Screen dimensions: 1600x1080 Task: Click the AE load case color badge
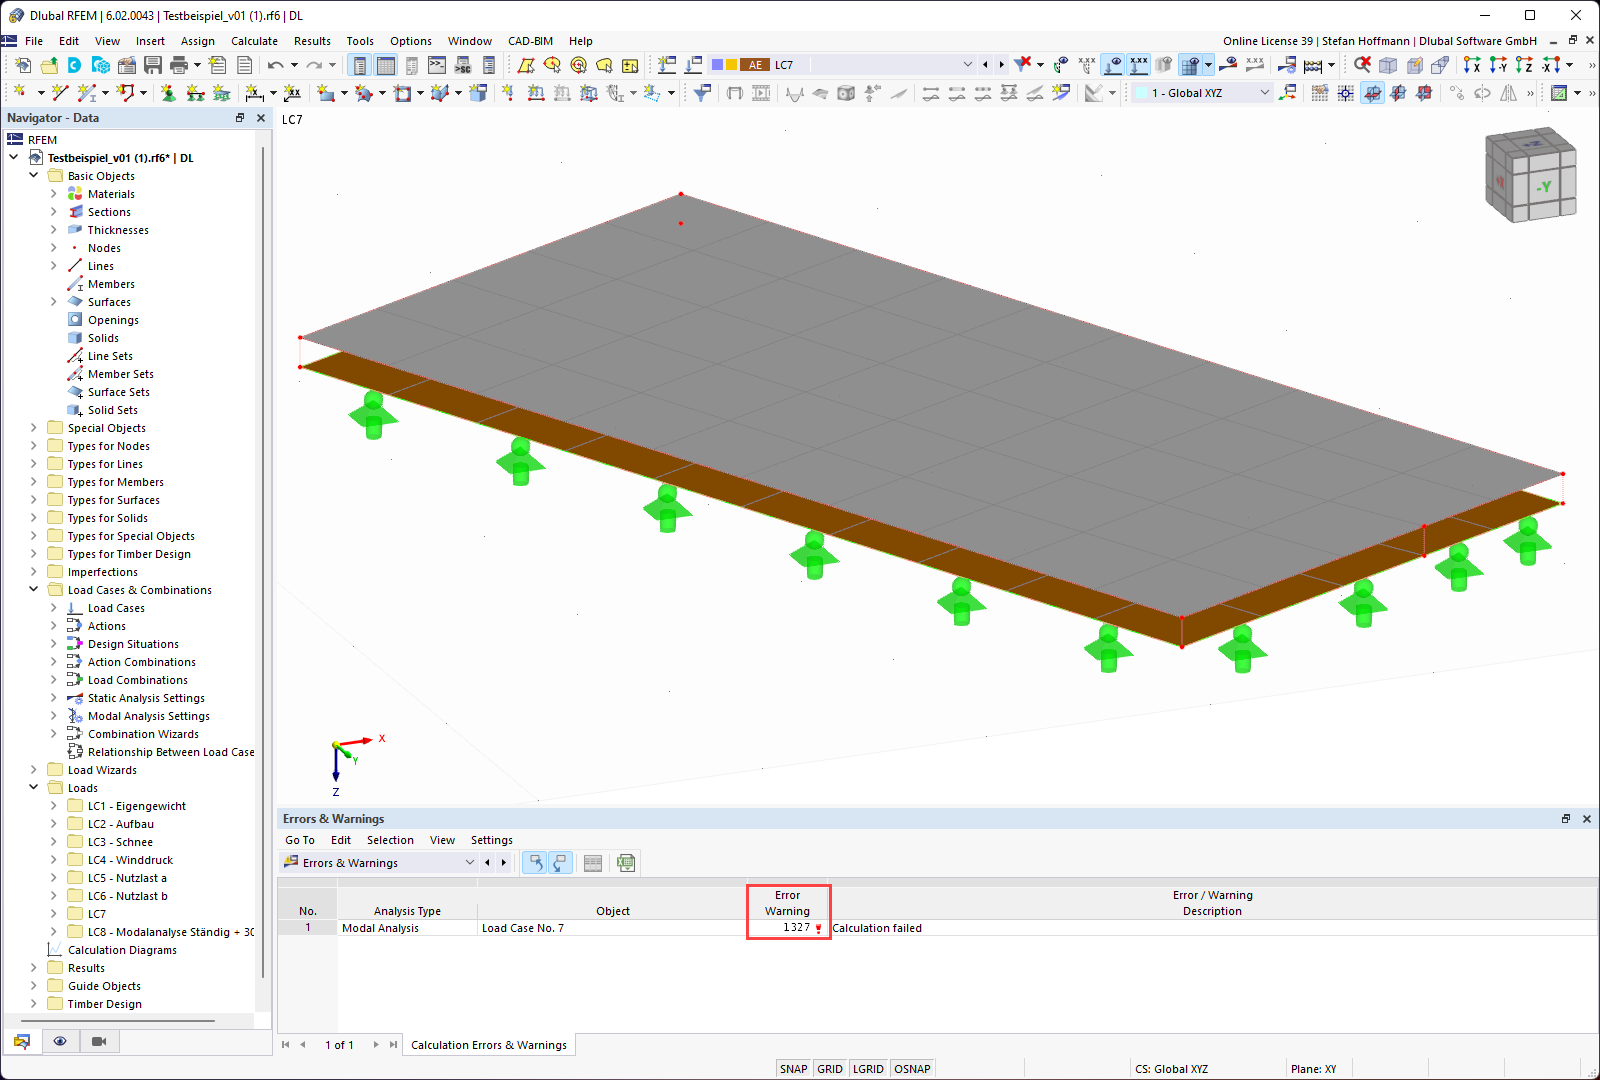click(754, 65)
